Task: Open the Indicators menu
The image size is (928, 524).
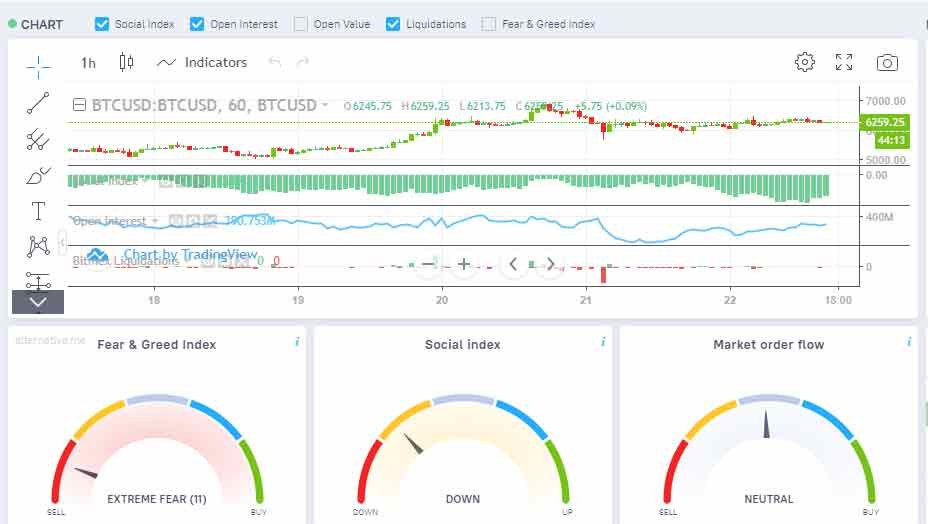Action: (202, 63)
